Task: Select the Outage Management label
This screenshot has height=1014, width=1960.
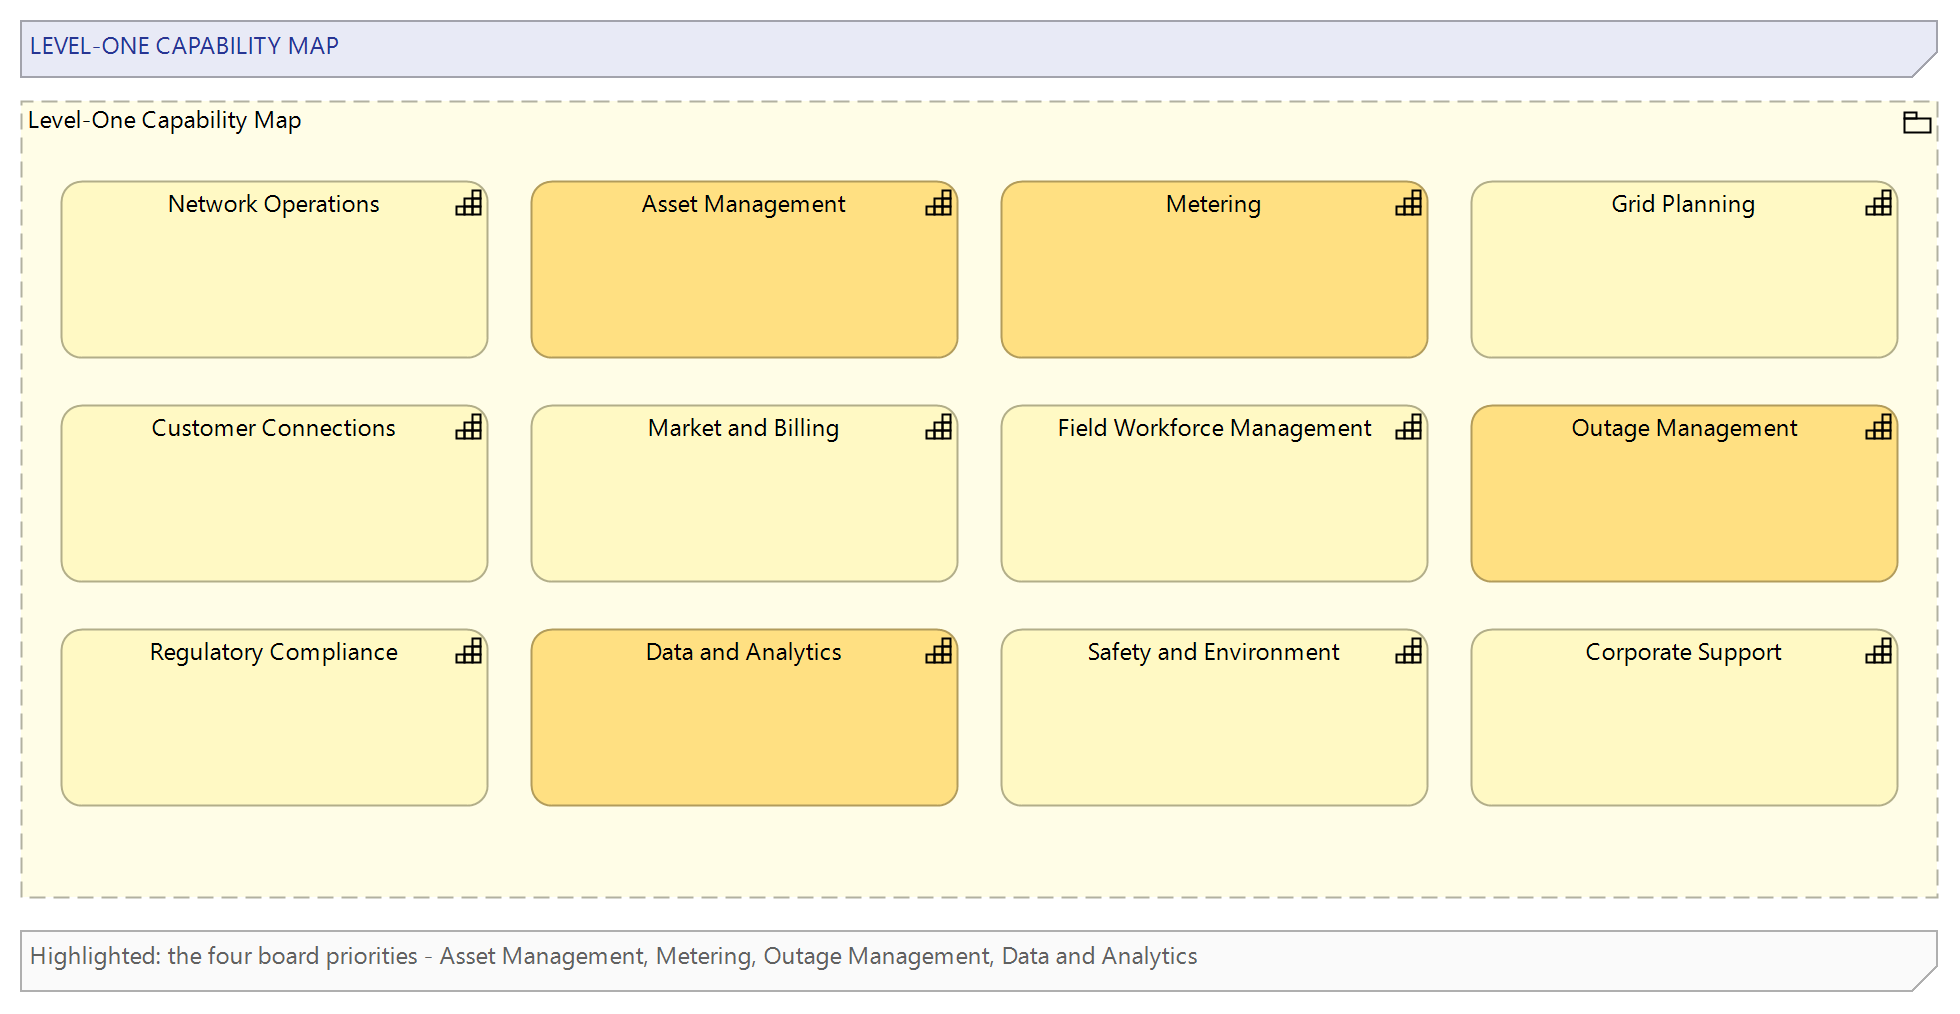Action: pyautogui.click(x=1684, y=428)
